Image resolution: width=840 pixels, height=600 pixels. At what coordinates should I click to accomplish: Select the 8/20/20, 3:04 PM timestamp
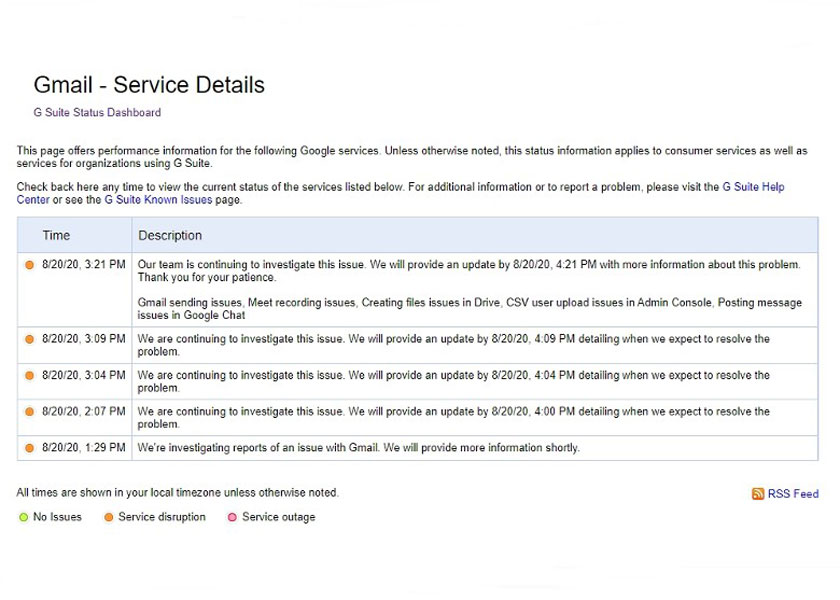coord(84,375)
